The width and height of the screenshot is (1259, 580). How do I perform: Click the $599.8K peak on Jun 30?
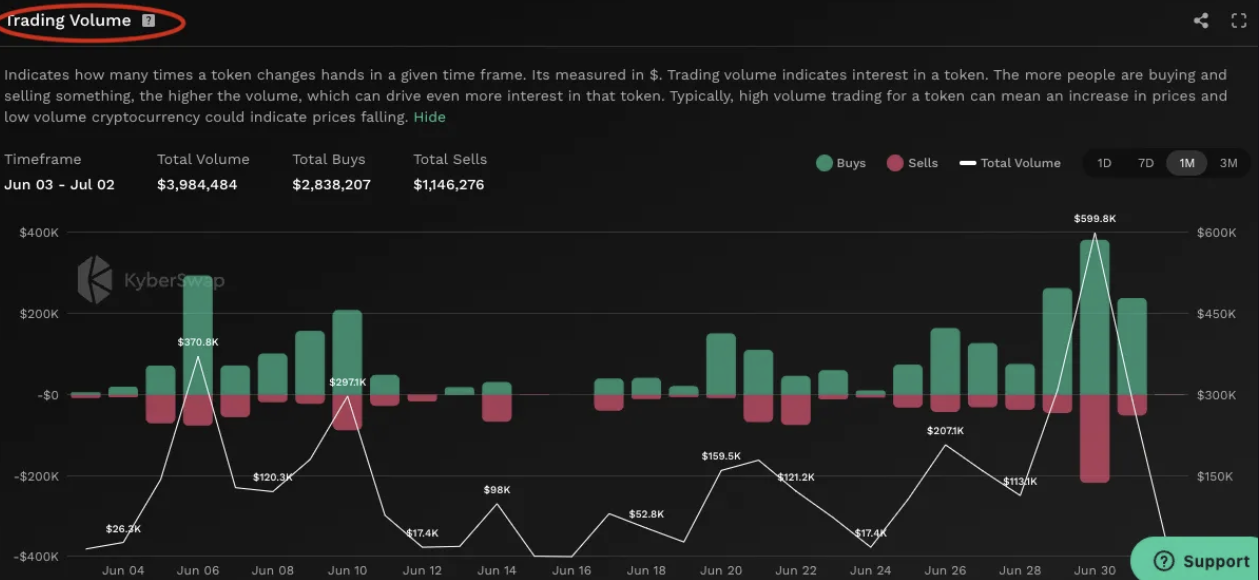coord(1094,233)
